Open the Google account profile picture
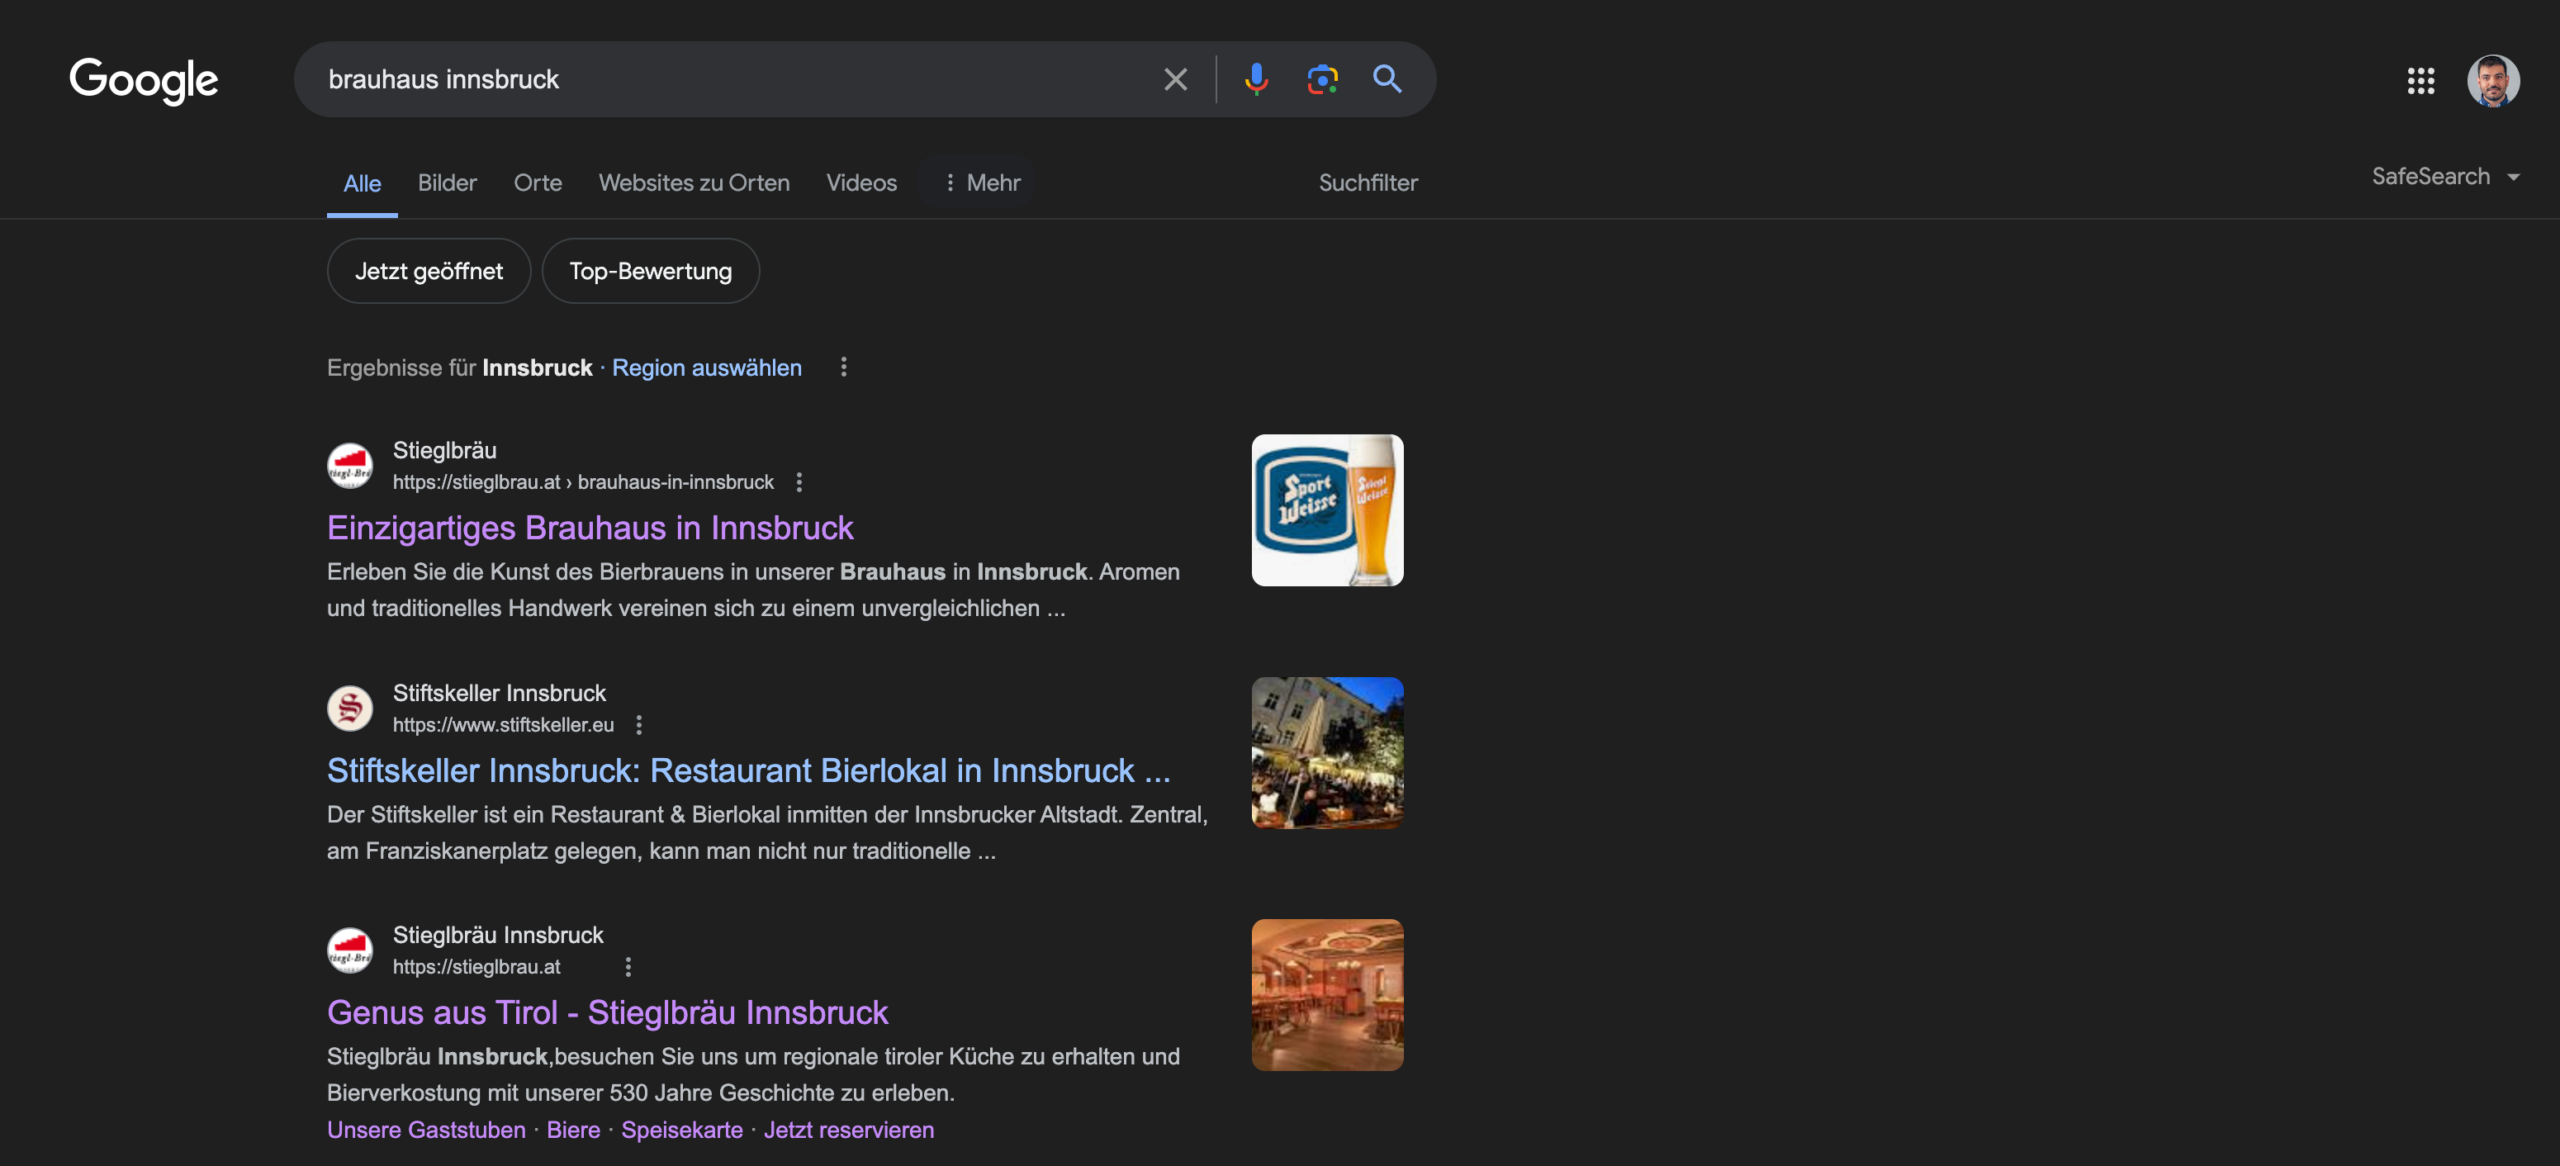2560x1166 pixels. pyautogui.click(x=2493, y=80)
